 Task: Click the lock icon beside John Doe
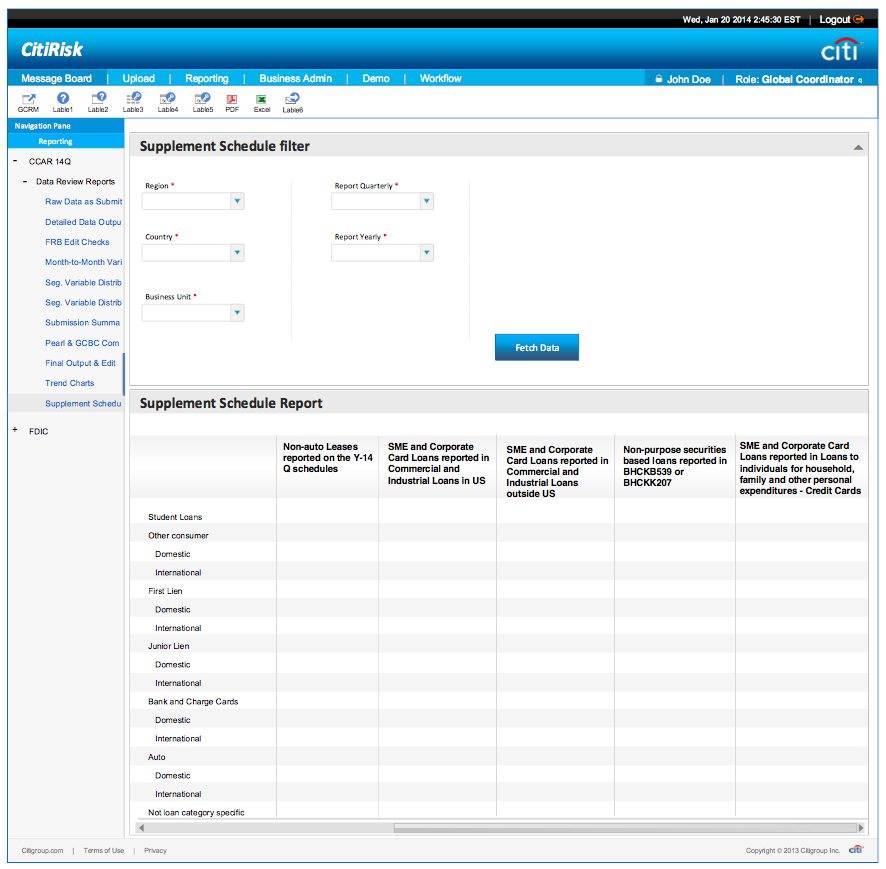click(x=659, y=79)
